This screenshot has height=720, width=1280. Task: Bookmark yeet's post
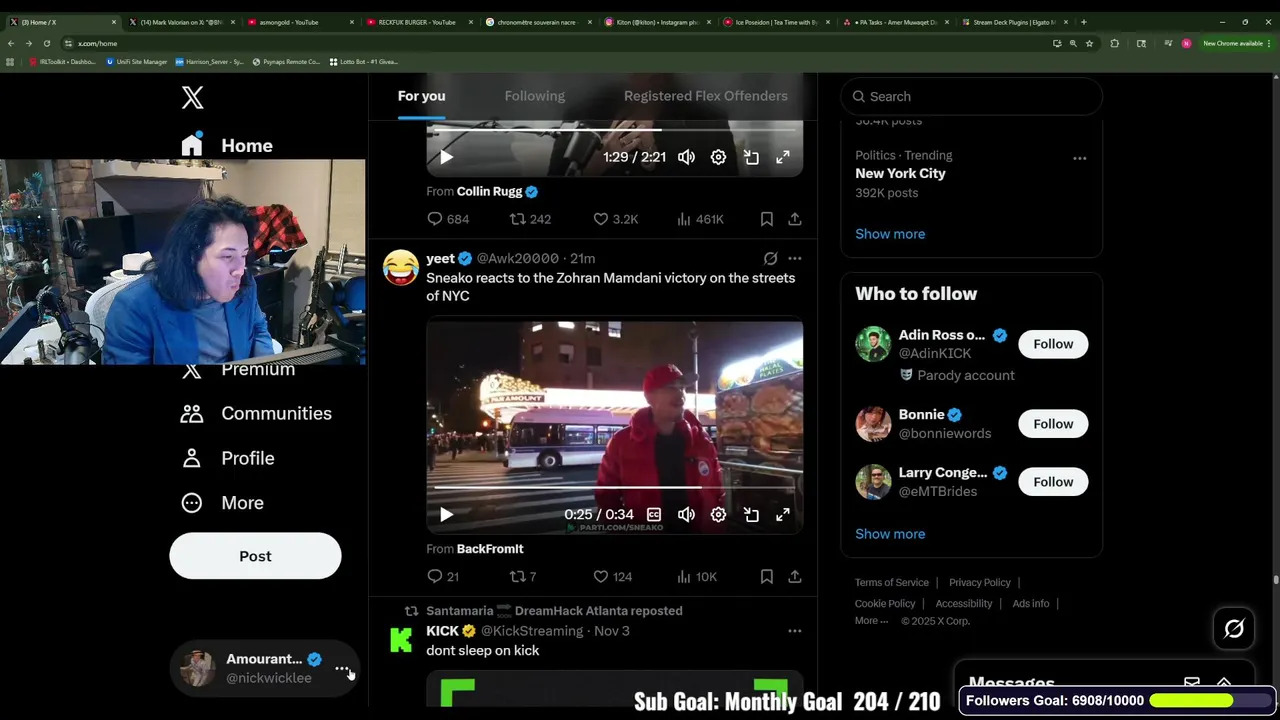click(x=766, y=577)
